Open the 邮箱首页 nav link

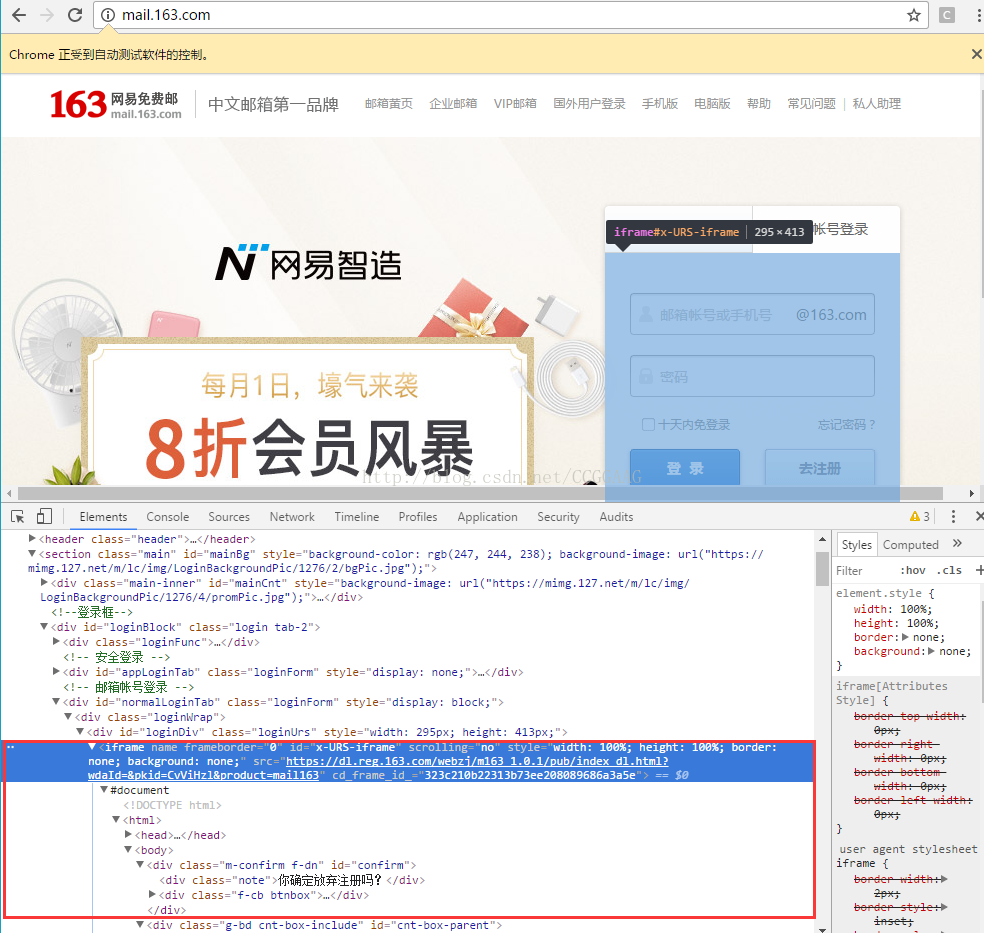point(389,104)
